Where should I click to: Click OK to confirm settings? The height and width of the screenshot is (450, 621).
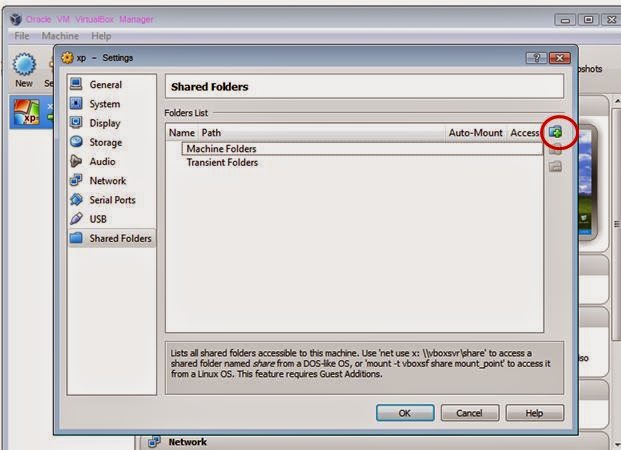[405, 413]
